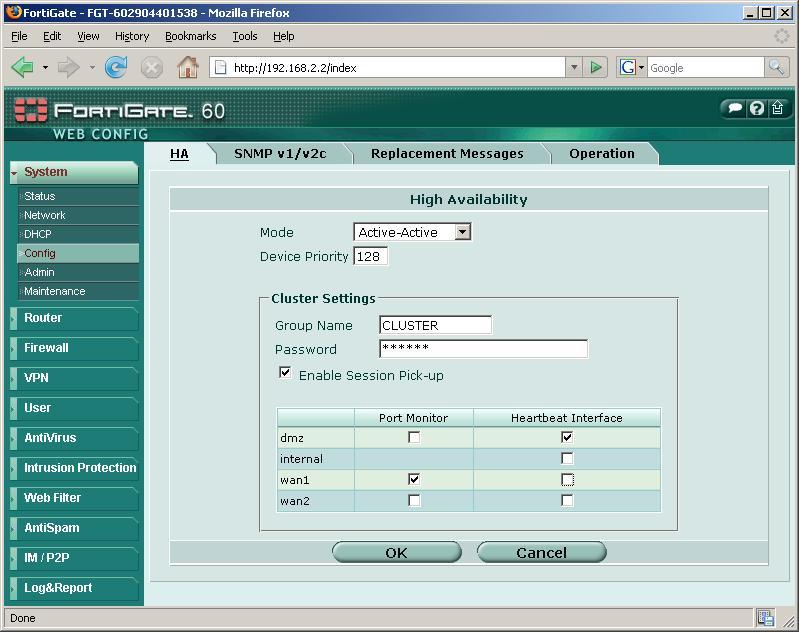Expand the User menu section
The height and width of the screenshot is (632, 799).
click(x=74, y=408)
